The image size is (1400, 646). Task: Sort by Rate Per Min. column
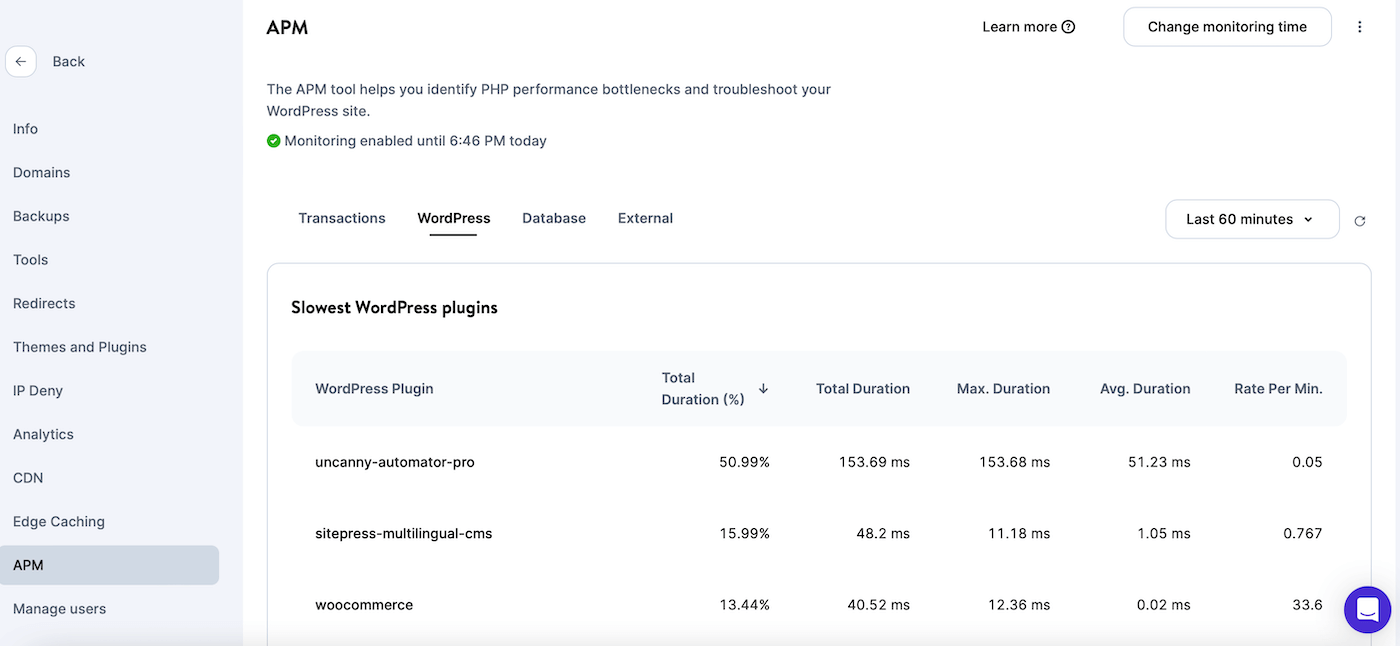point(1277,388)
